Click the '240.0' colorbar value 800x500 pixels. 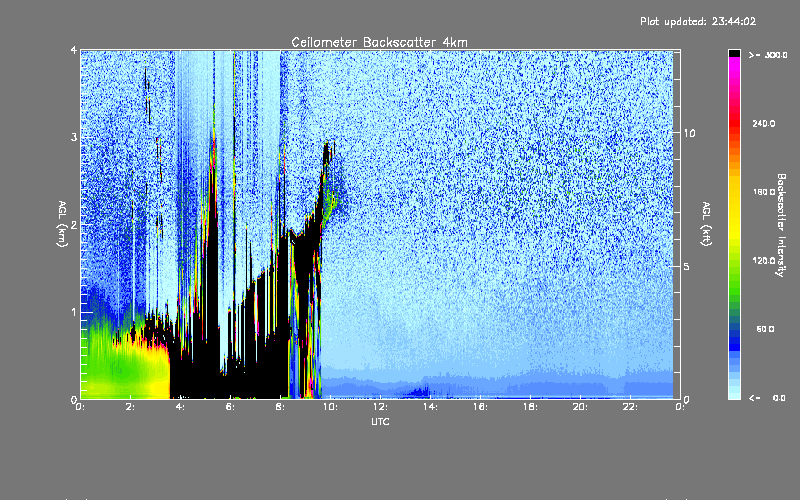764,123
